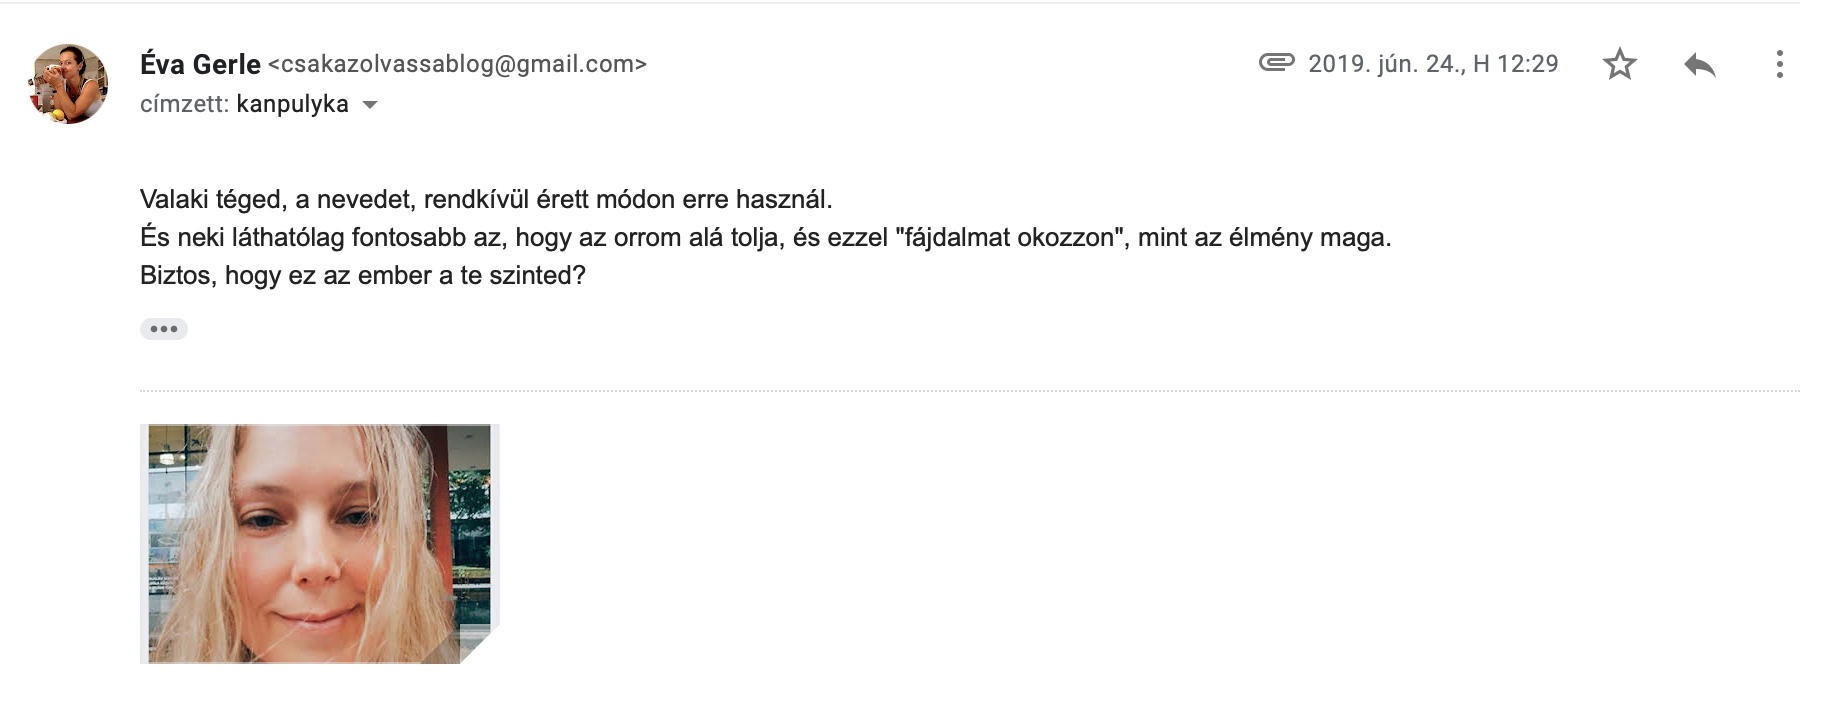
Task: Click the dotted divider above the attachment
Action: coord(968,390)
